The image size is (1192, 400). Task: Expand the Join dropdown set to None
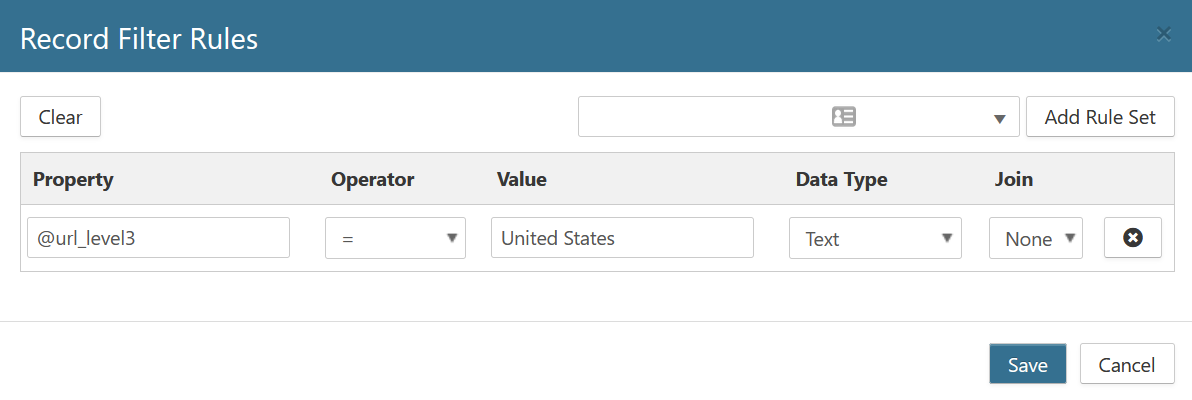coord(1035,238)
